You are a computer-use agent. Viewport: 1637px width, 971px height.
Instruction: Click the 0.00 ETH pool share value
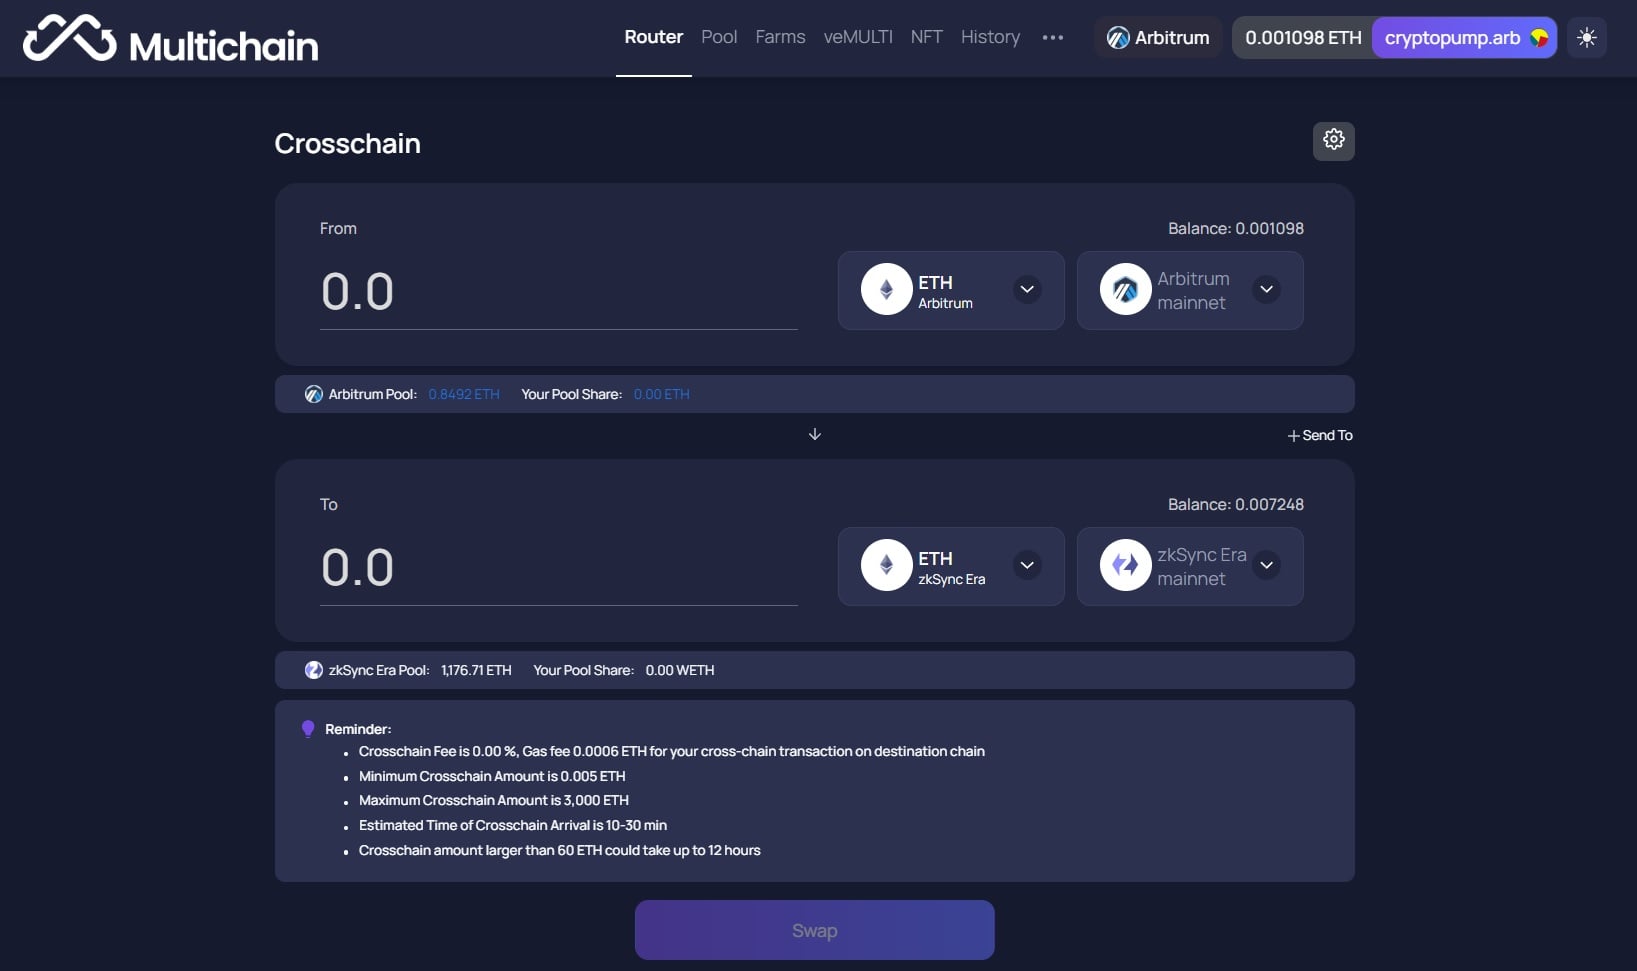click(661, 394)
